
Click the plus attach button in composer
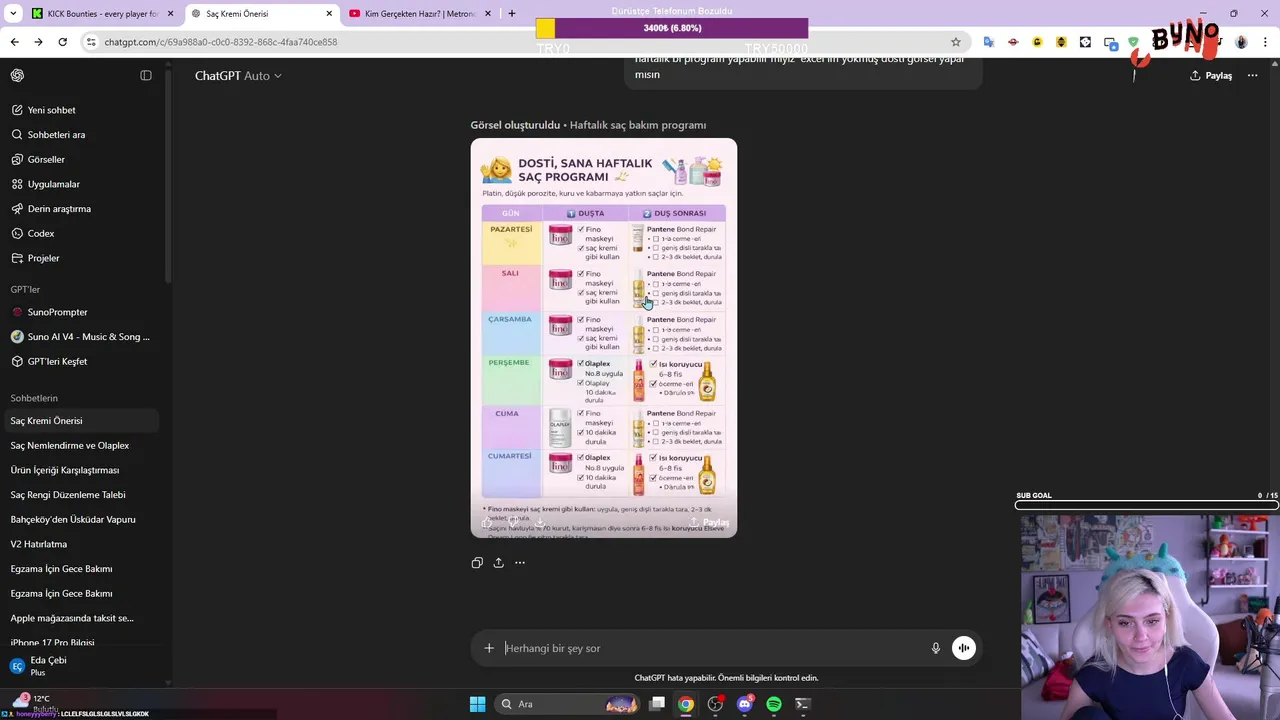tap(489, 648)
